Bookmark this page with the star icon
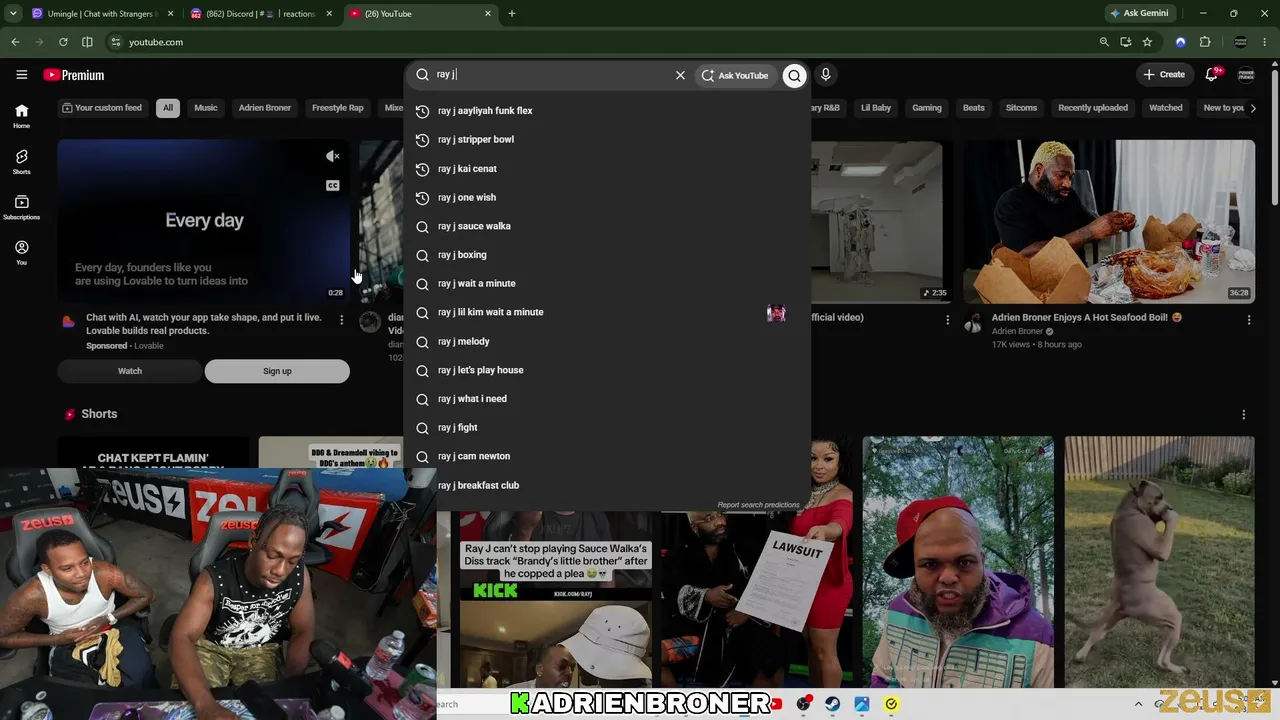The width and height of the screenshot is (1280, 720). [x=1147, y=42]
